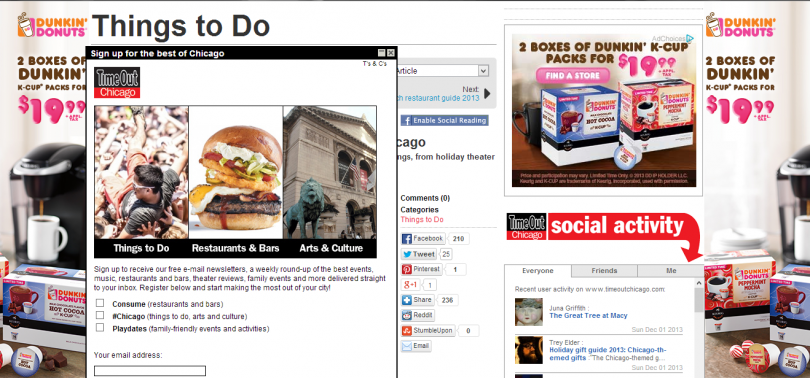The width and height of the screenshot is (810, 378).
Task: Open the Things to Do category link
Action: (x=422, y=219)
